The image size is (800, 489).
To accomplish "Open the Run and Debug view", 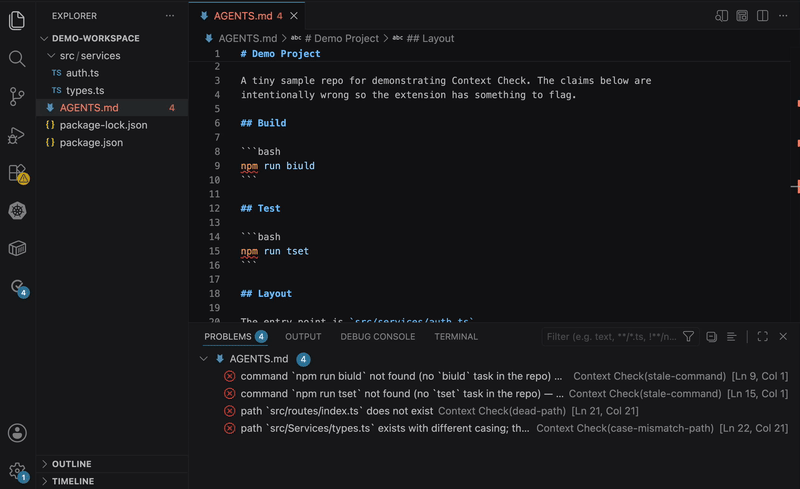I will (x=17, y=135).
